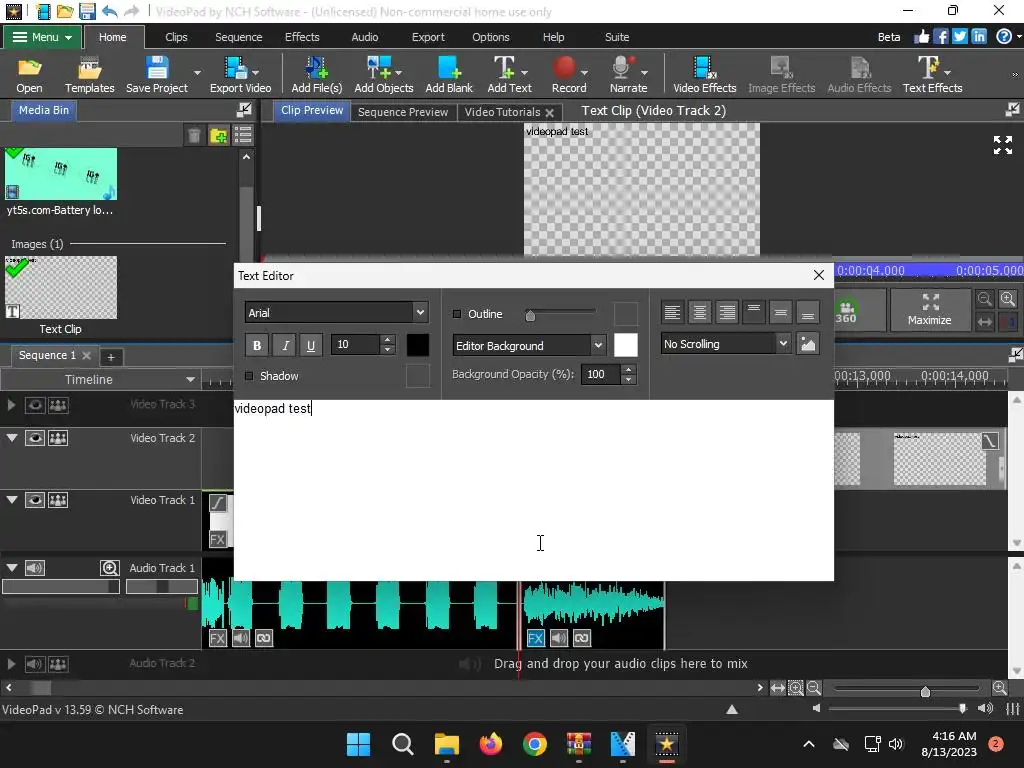Image resolution: width=1024 pixels, height=768 pixels.
Task: Click Add Text icon
Action: (504, 68)
